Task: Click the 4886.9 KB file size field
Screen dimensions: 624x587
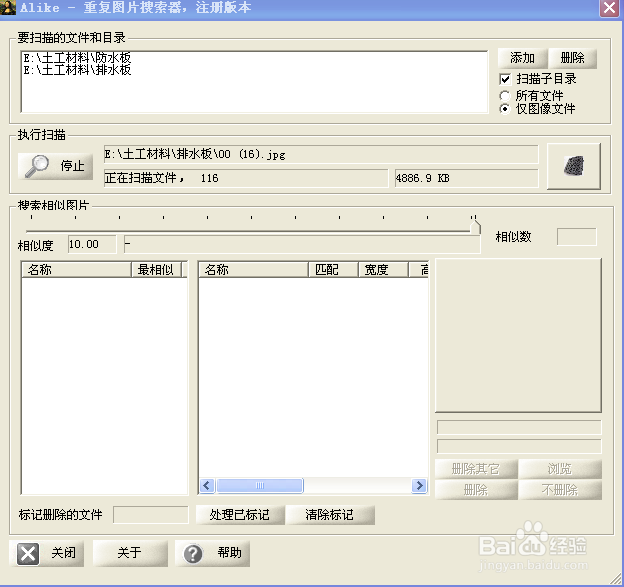Action: 466,178
